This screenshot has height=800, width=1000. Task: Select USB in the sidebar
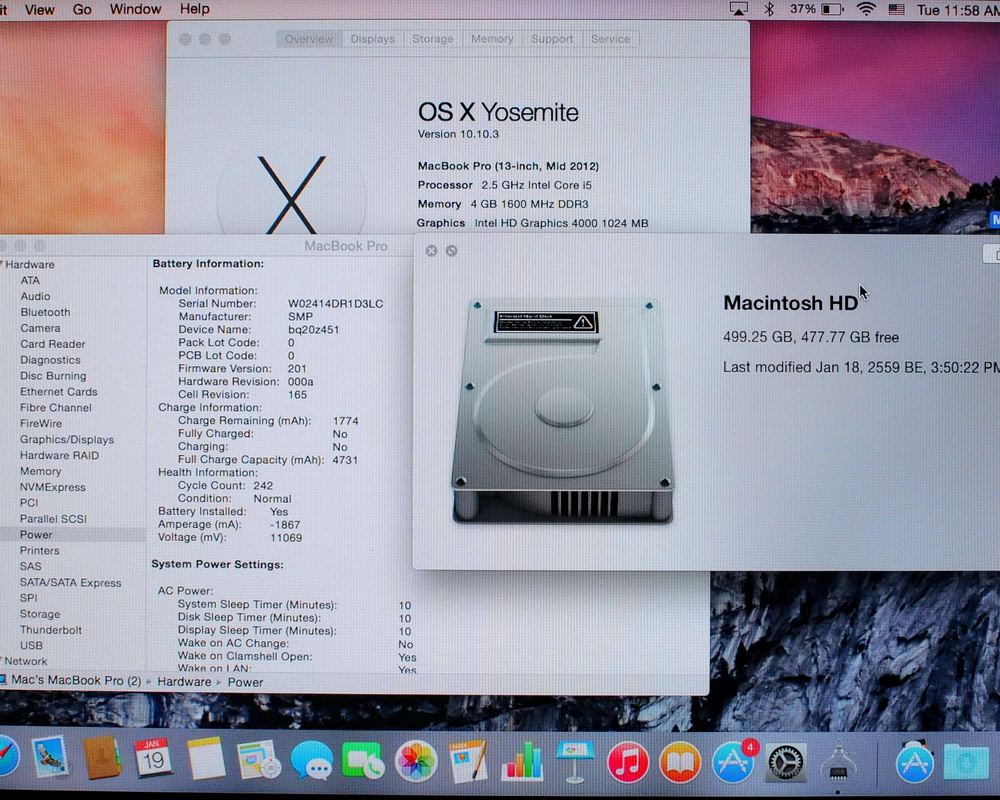31,645
